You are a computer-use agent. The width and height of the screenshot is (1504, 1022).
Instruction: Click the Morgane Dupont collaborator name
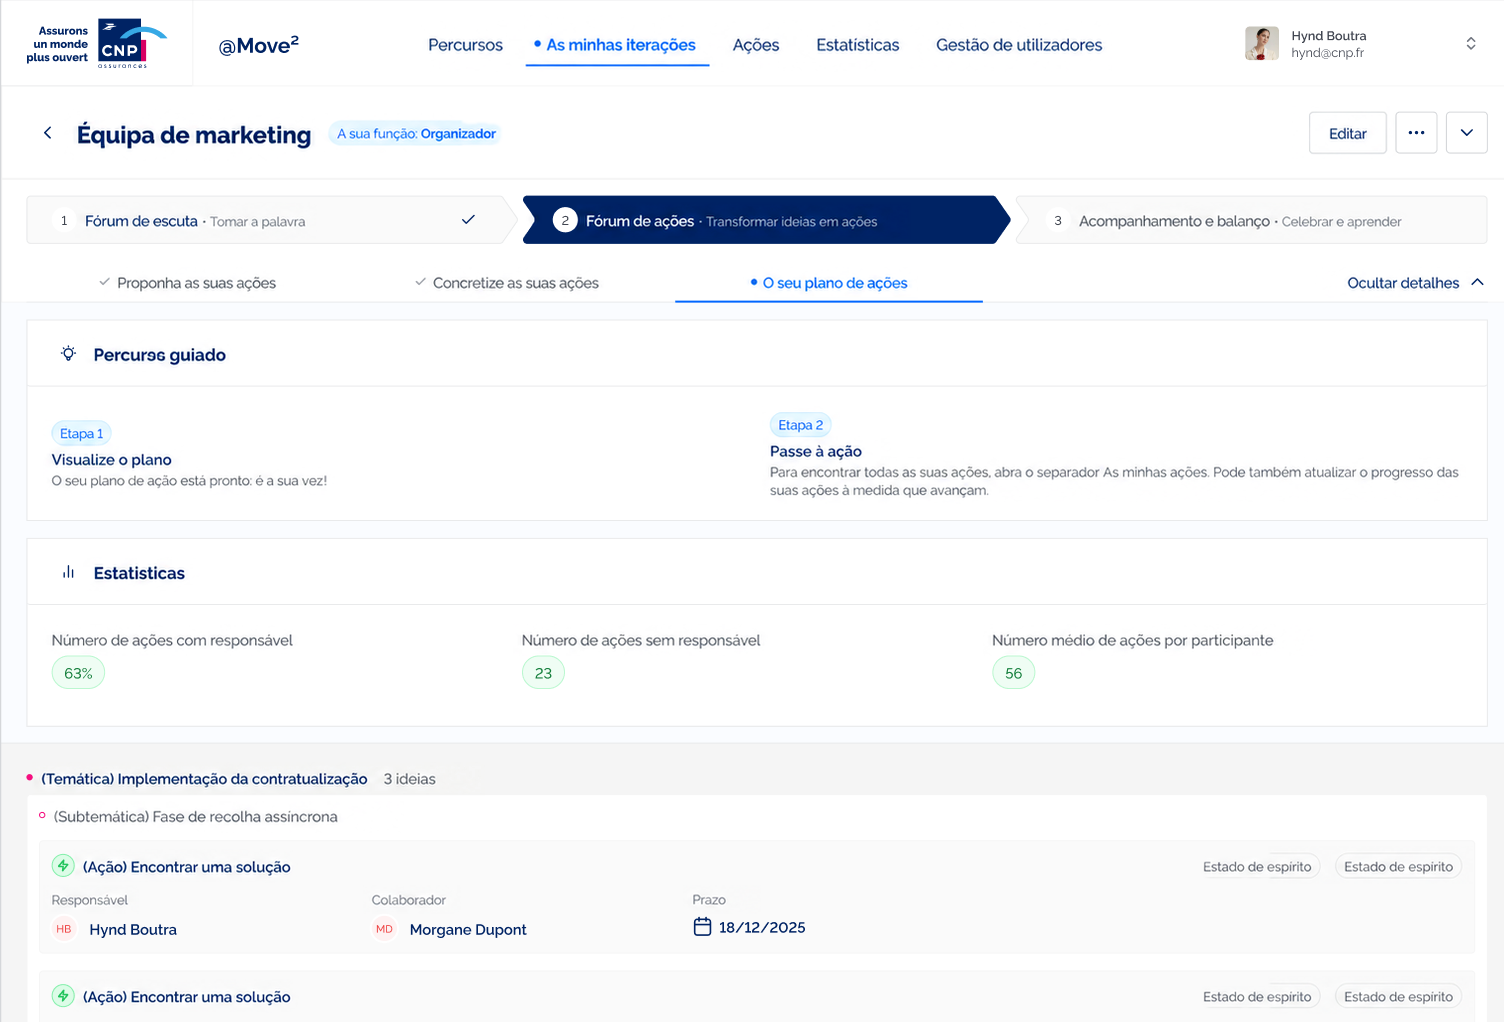pos(468,929)
